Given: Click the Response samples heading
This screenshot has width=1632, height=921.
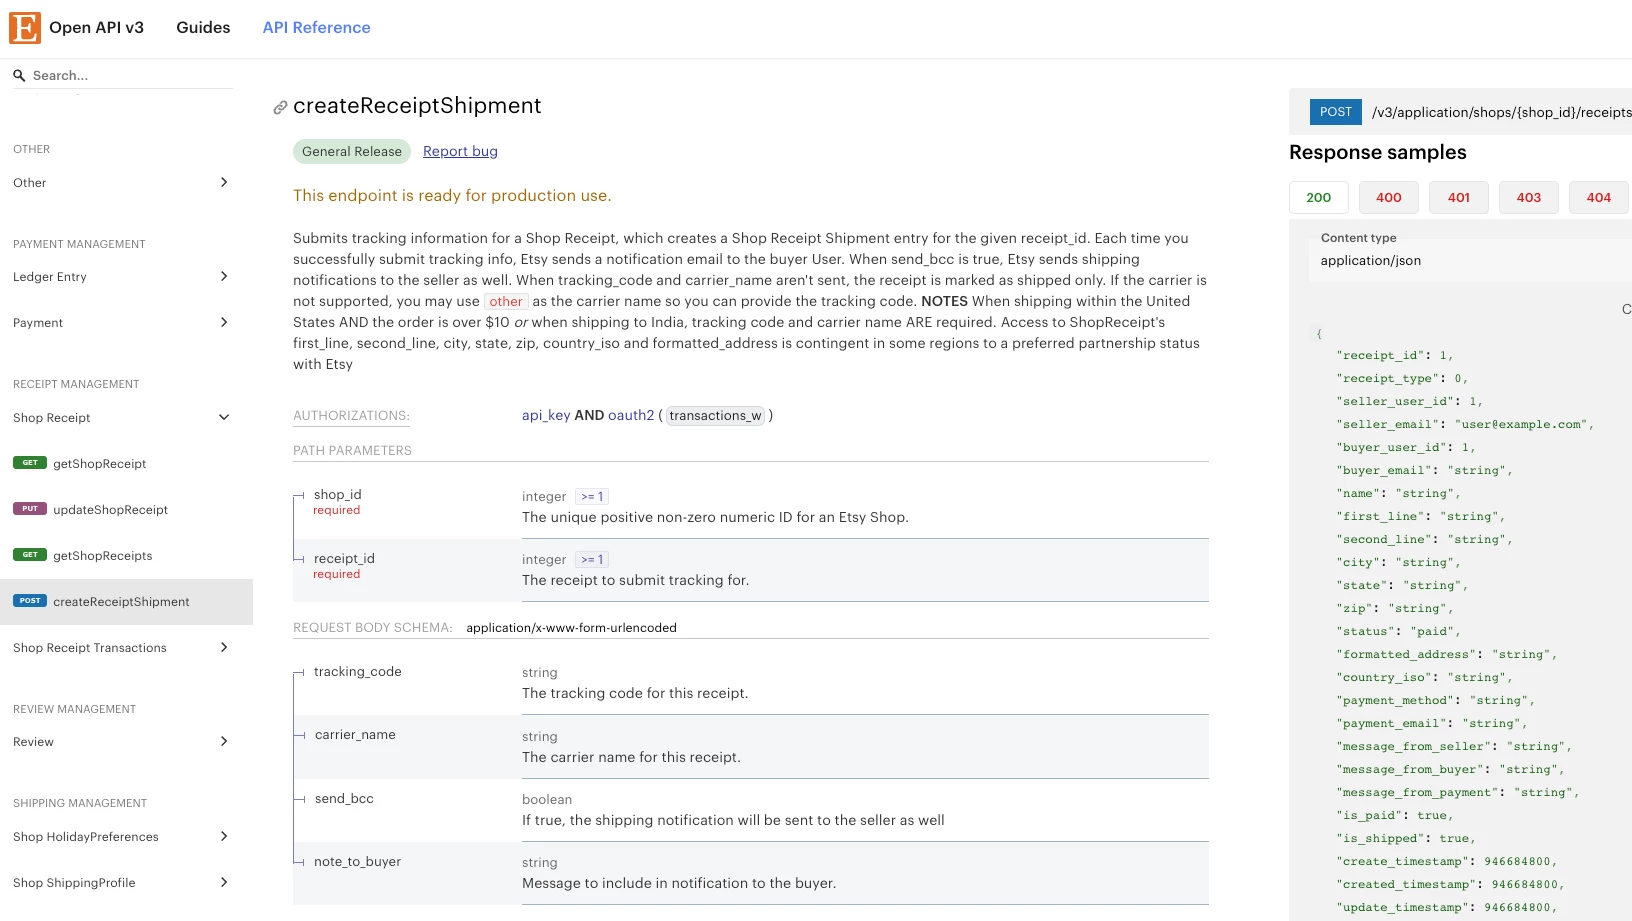Looking at the screenshot, I should point(1378,152).
